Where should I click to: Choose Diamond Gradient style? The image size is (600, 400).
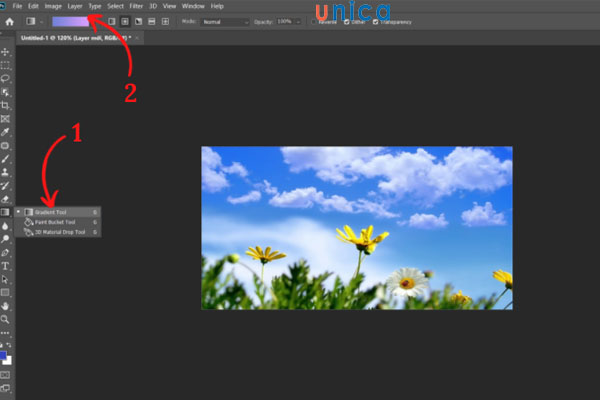(165, 22)
